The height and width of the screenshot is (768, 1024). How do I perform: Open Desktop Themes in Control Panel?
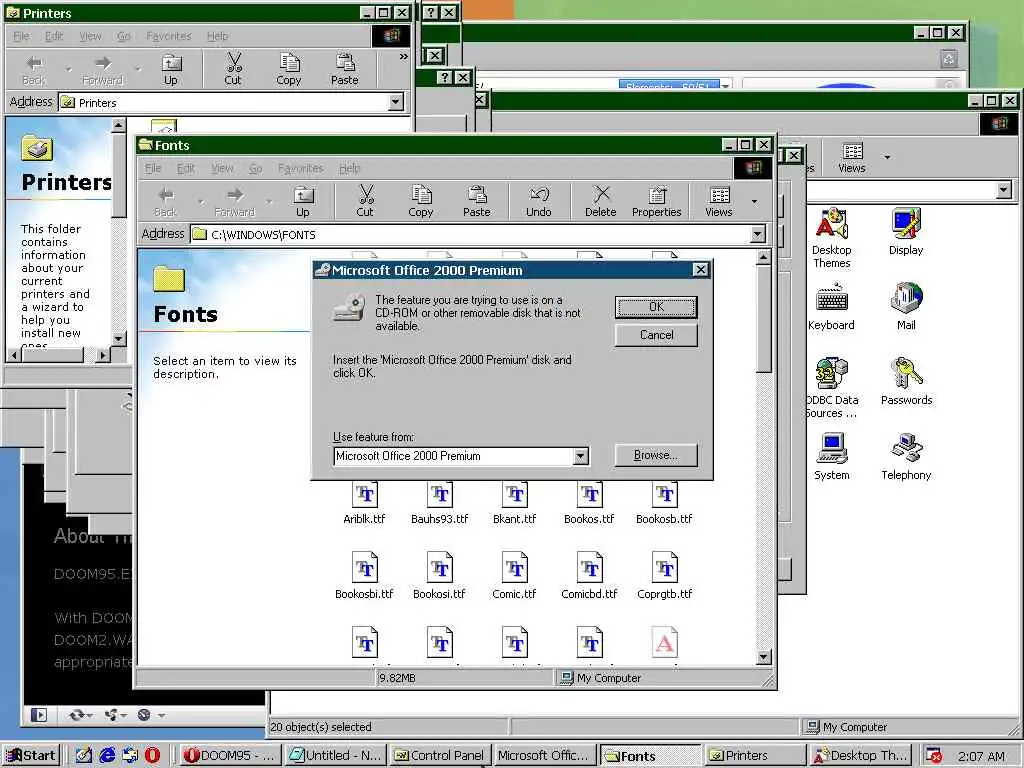[x=831, y=238]
